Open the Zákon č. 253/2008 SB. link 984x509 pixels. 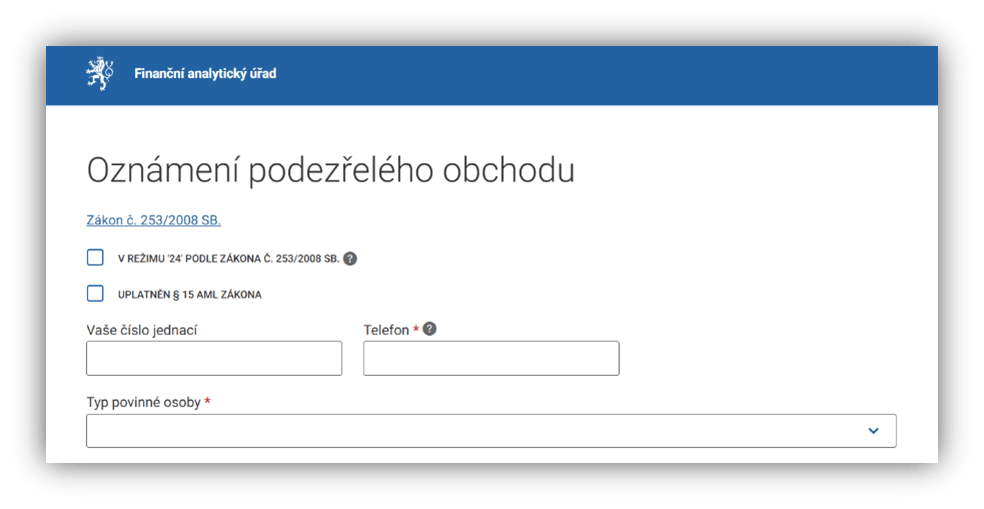point(154,220)
